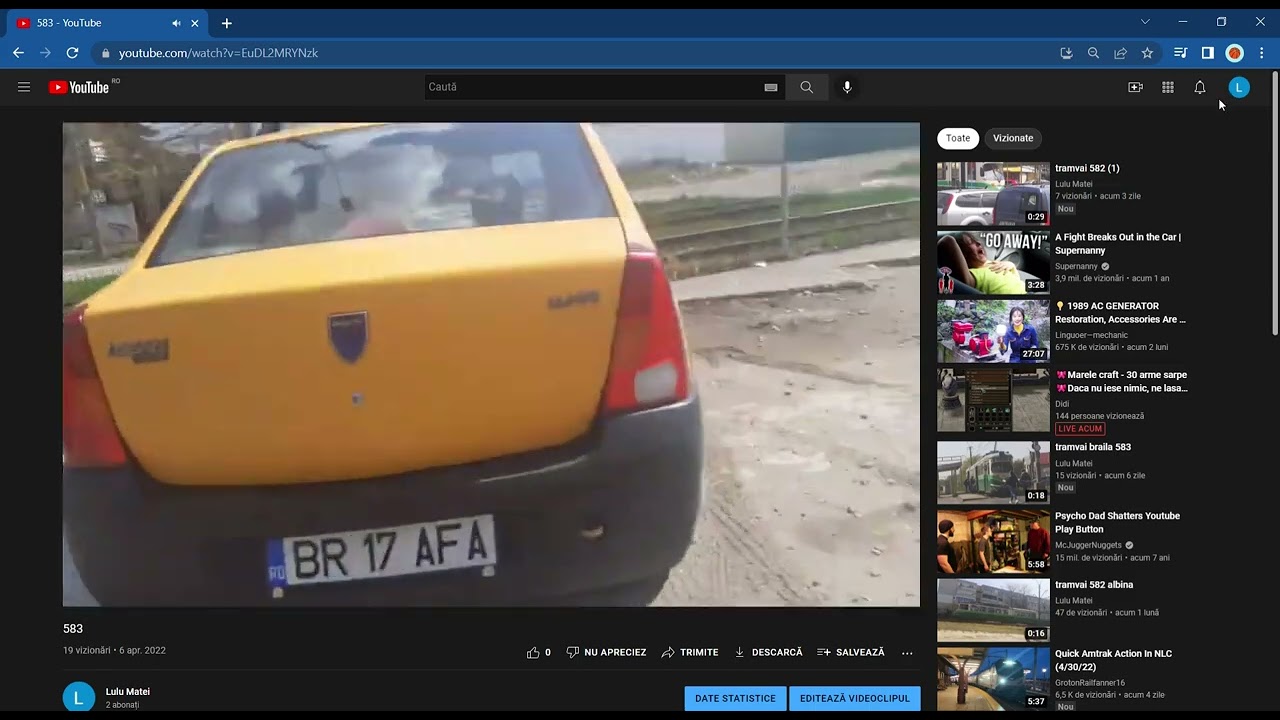Save video to playlist with SALVEAZĂ
Viewport: 1280px width, 720px height.
[x=851, y=652]
